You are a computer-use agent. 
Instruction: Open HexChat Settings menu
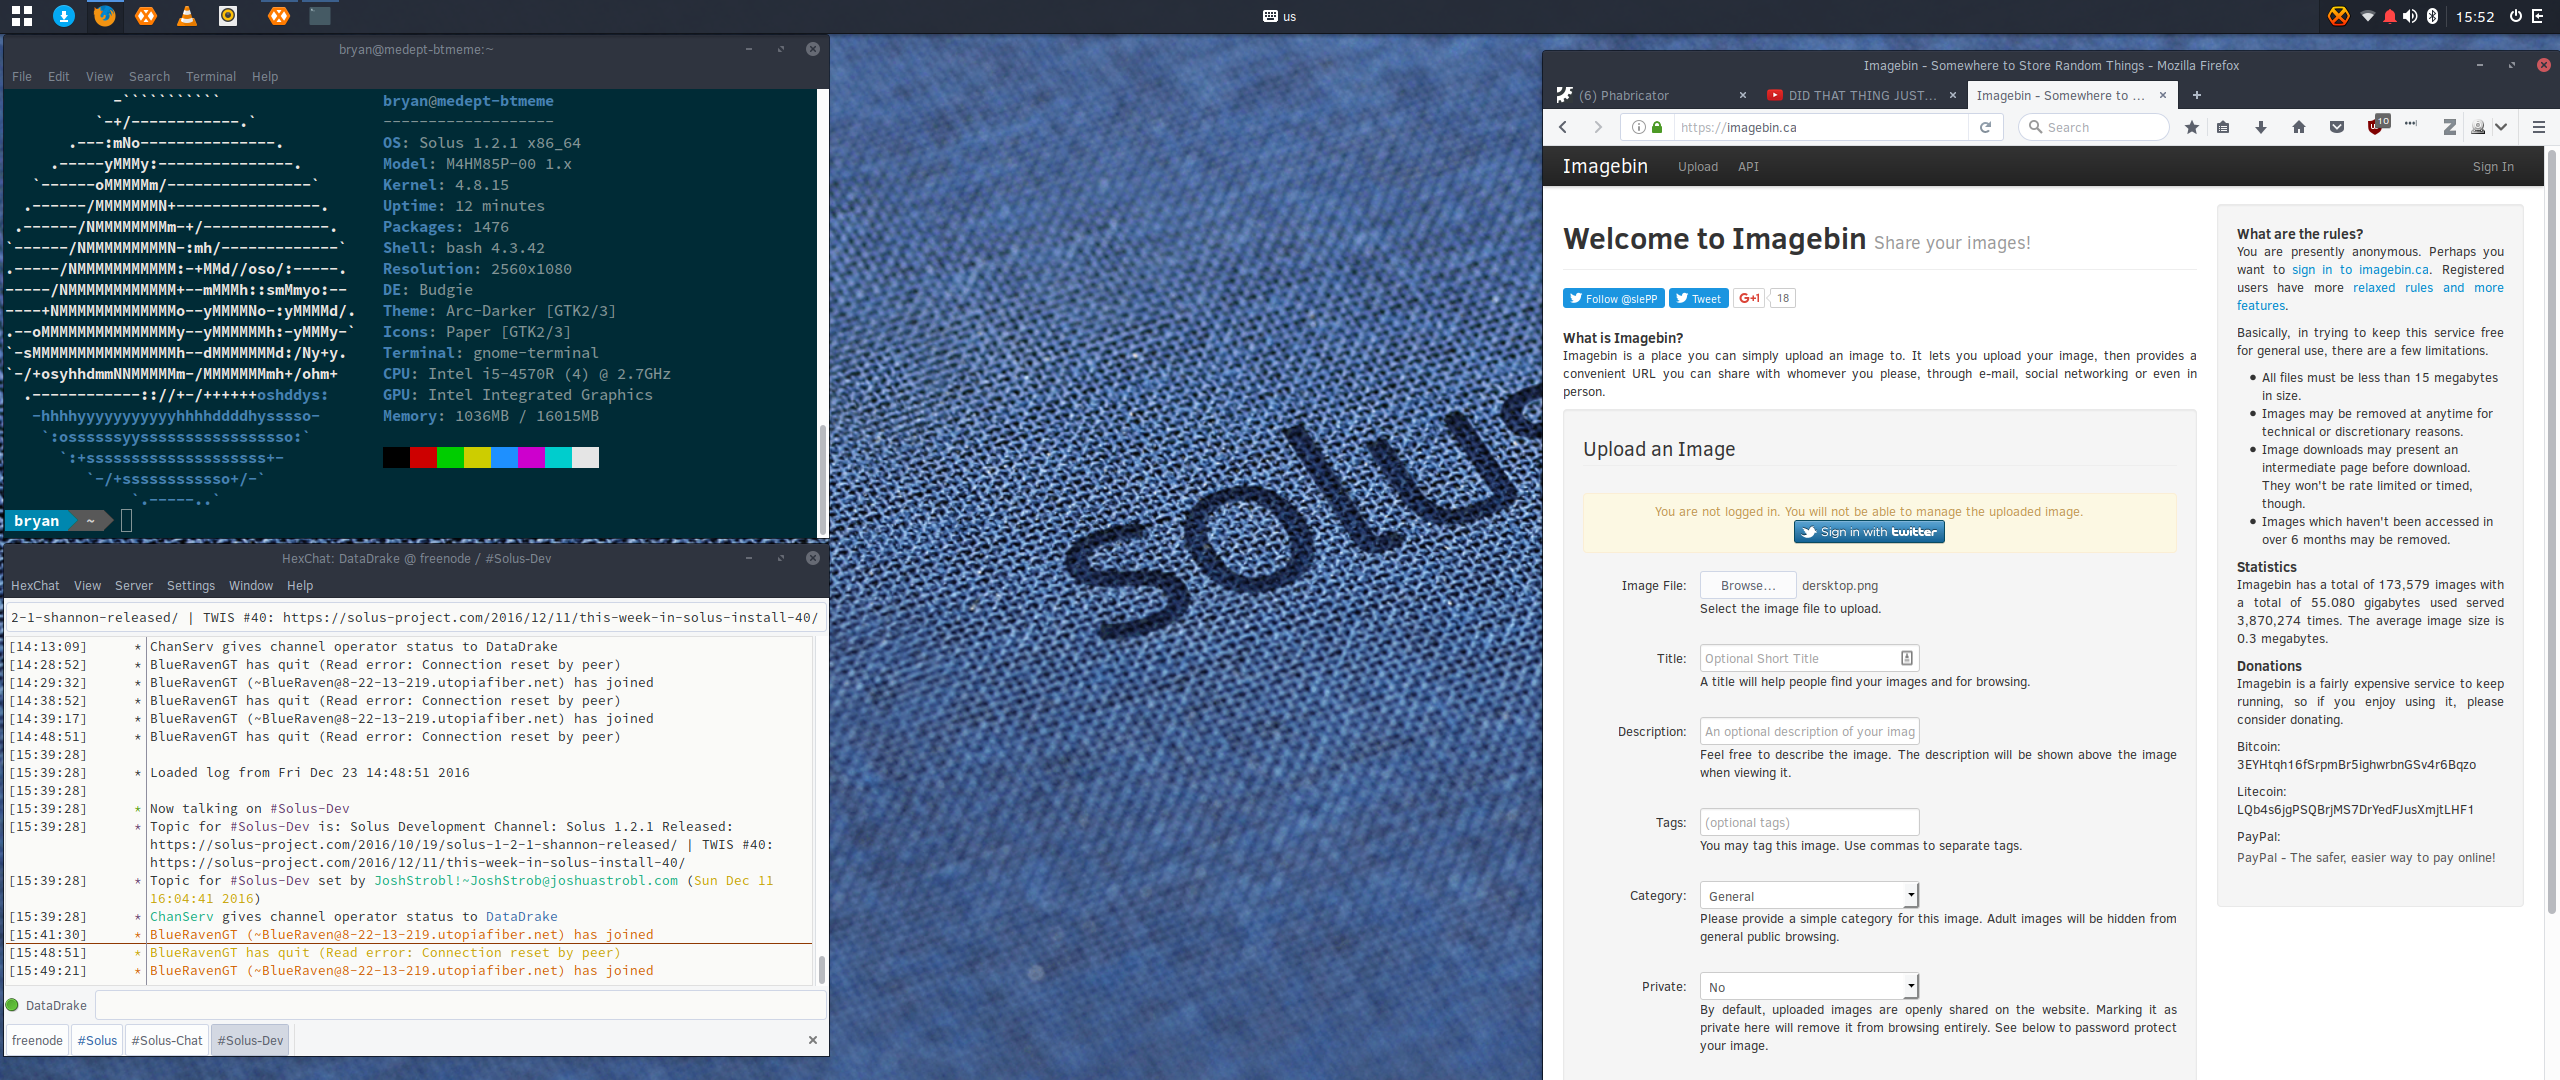191,585
